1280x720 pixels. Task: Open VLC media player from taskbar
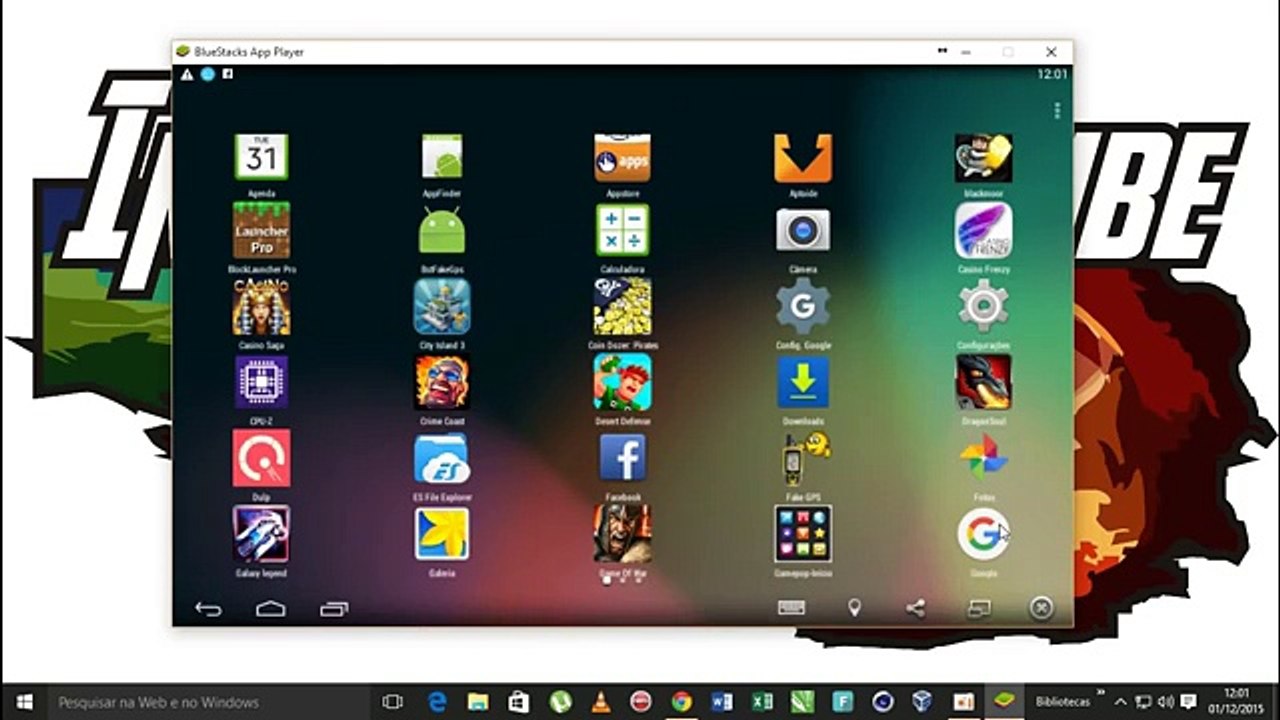pos(600,702)
